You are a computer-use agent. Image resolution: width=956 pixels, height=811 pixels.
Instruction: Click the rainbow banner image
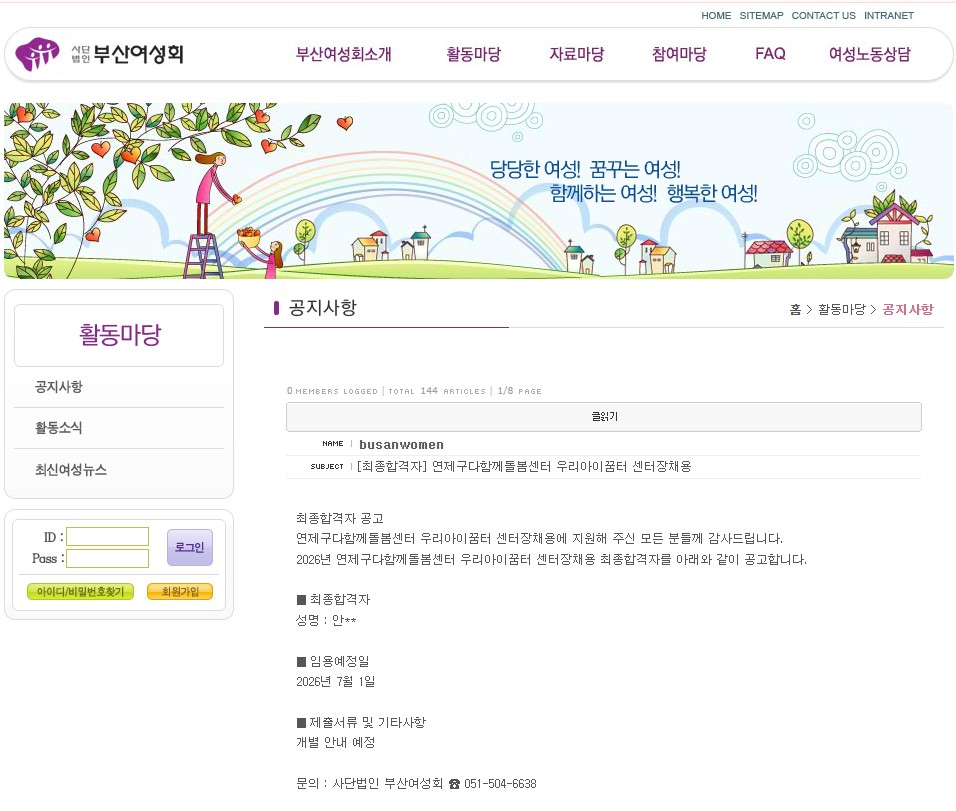pos(479,191)
